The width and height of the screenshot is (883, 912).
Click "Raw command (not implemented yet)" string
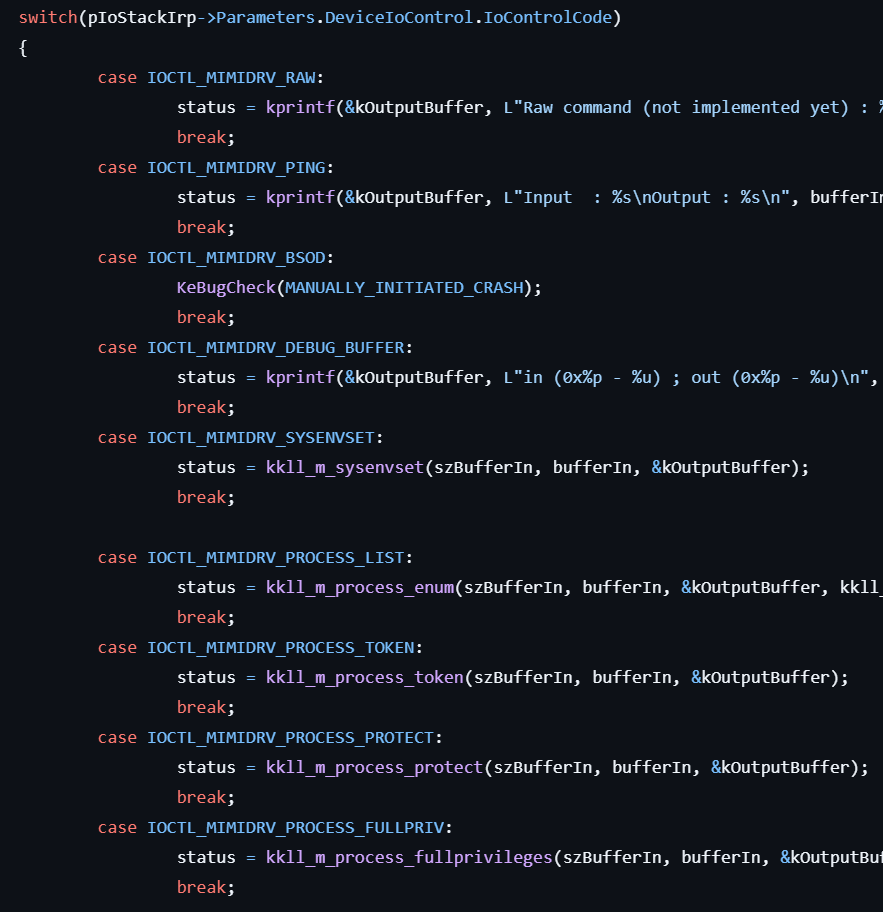tap(686, 108)
